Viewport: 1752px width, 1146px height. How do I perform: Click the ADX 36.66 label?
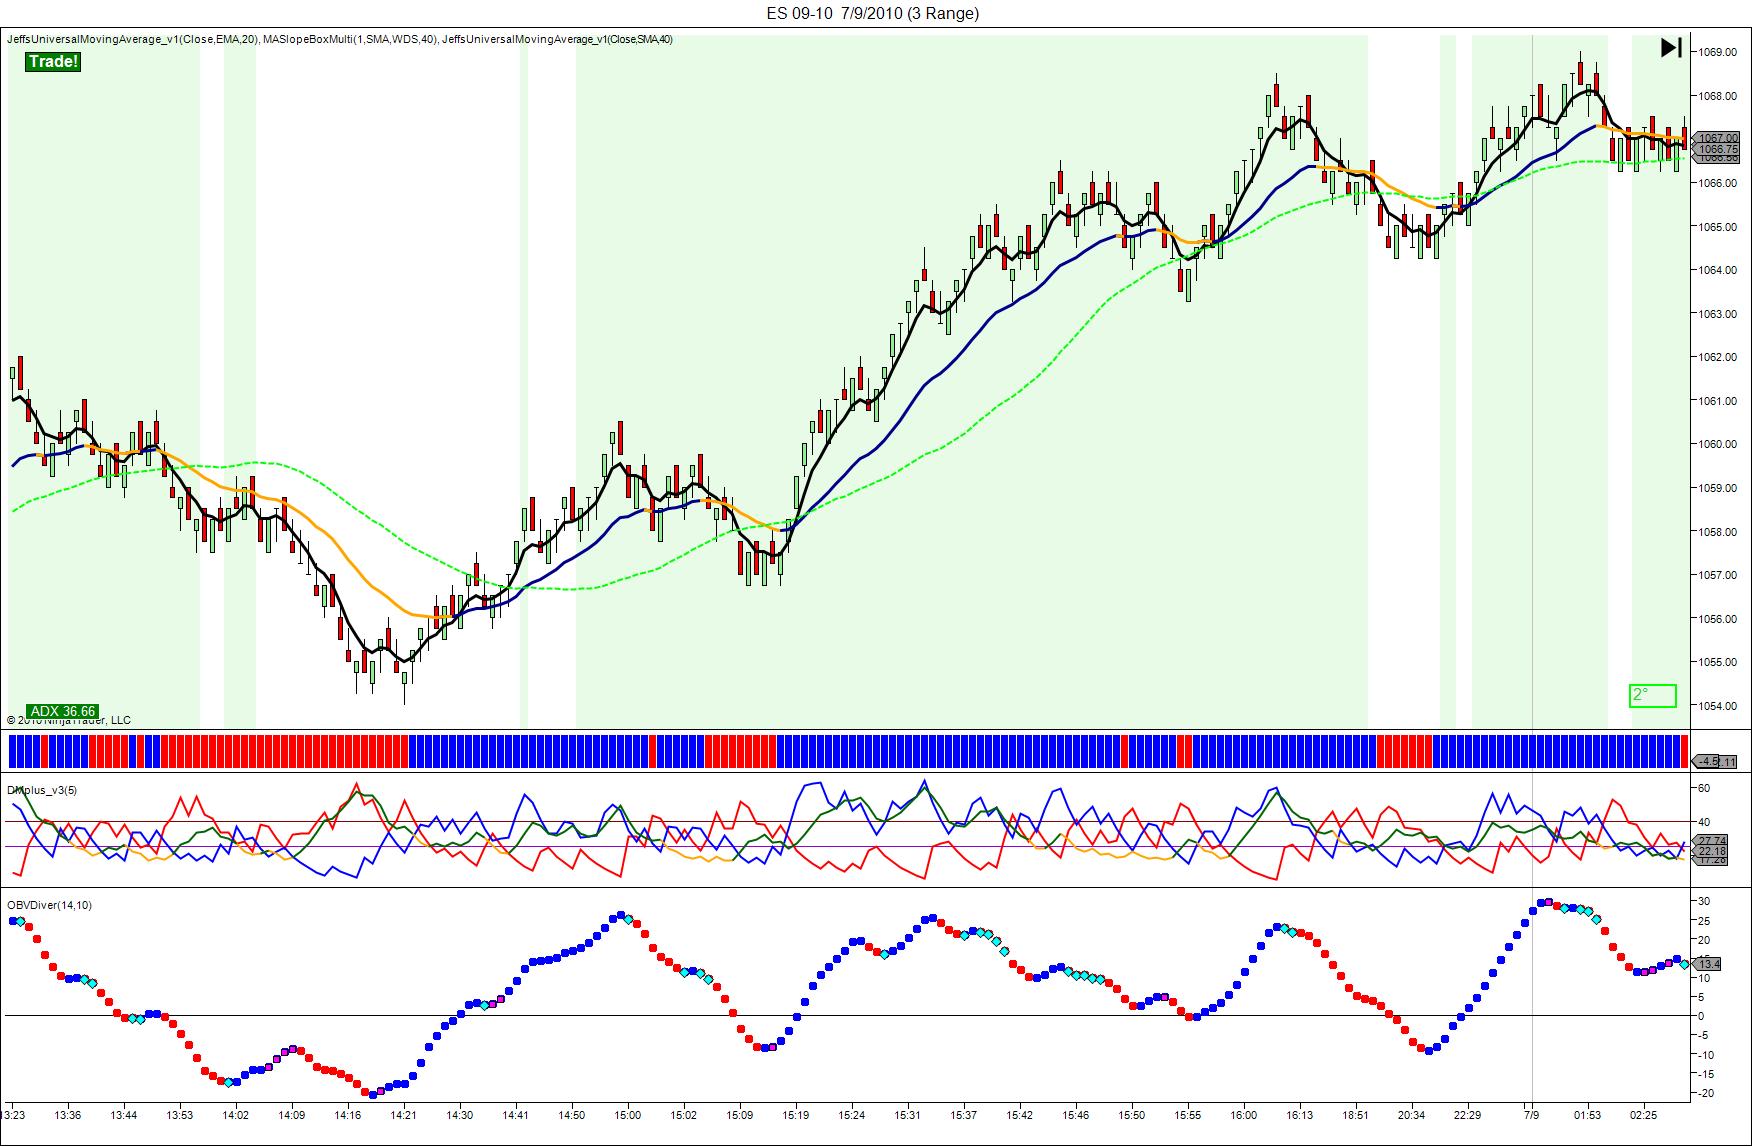(x=63, y=711)
